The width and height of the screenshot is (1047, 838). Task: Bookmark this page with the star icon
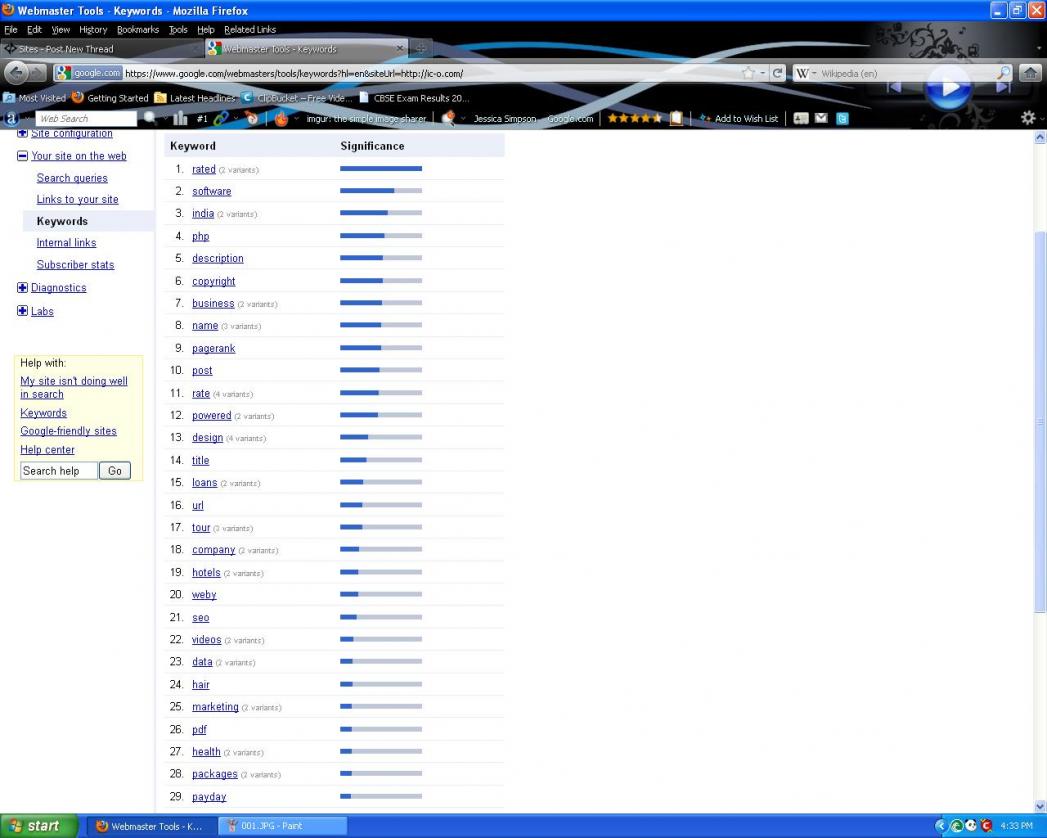[748, 73]
